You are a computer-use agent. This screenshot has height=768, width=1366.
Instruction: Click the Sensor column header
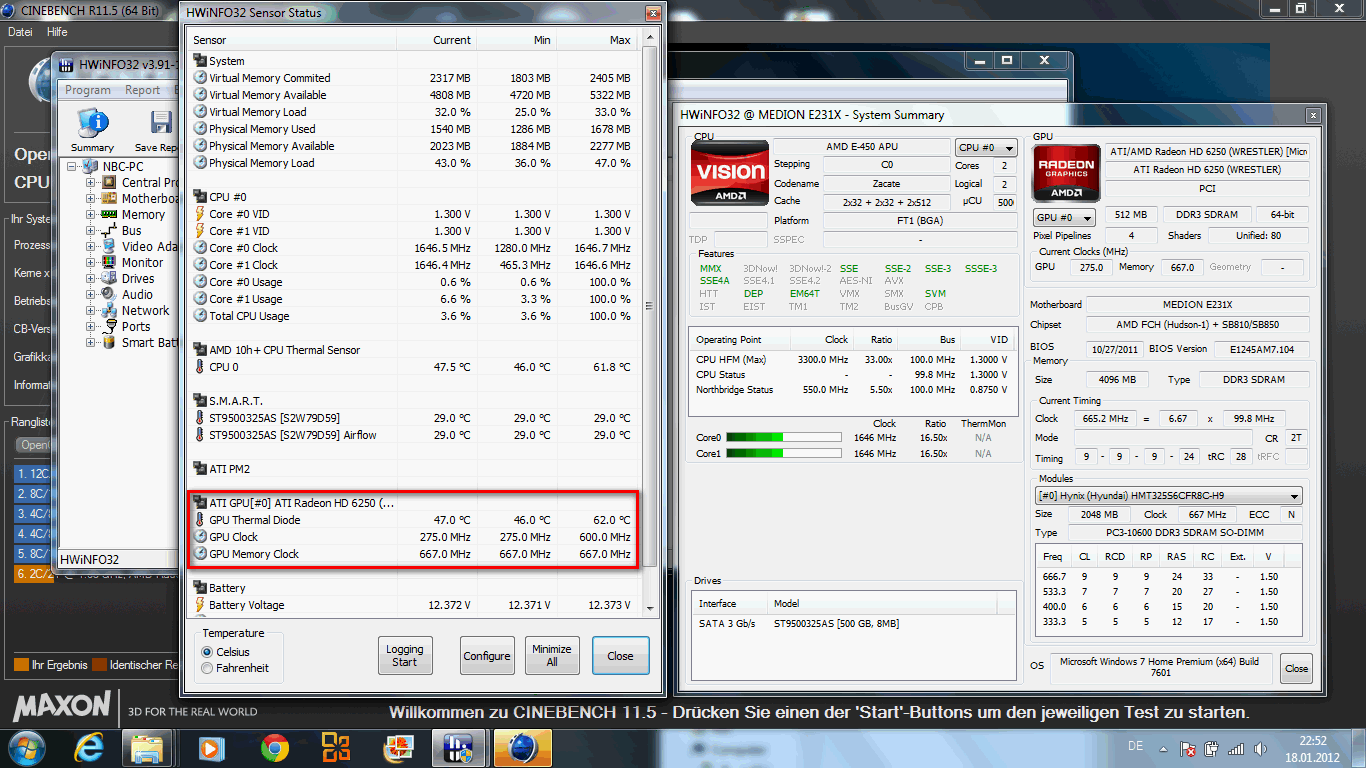pyautogui.click(x=293, y=40)
